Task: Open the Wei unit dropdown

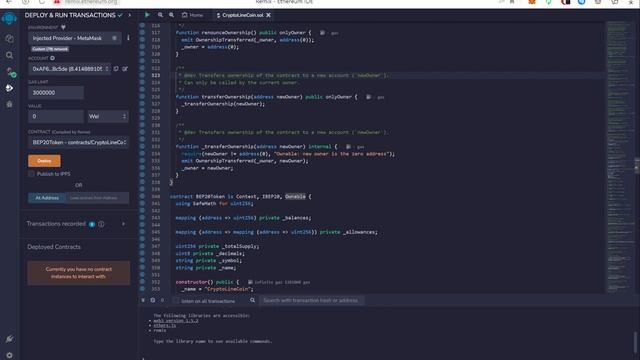Action: click(108, 116)
